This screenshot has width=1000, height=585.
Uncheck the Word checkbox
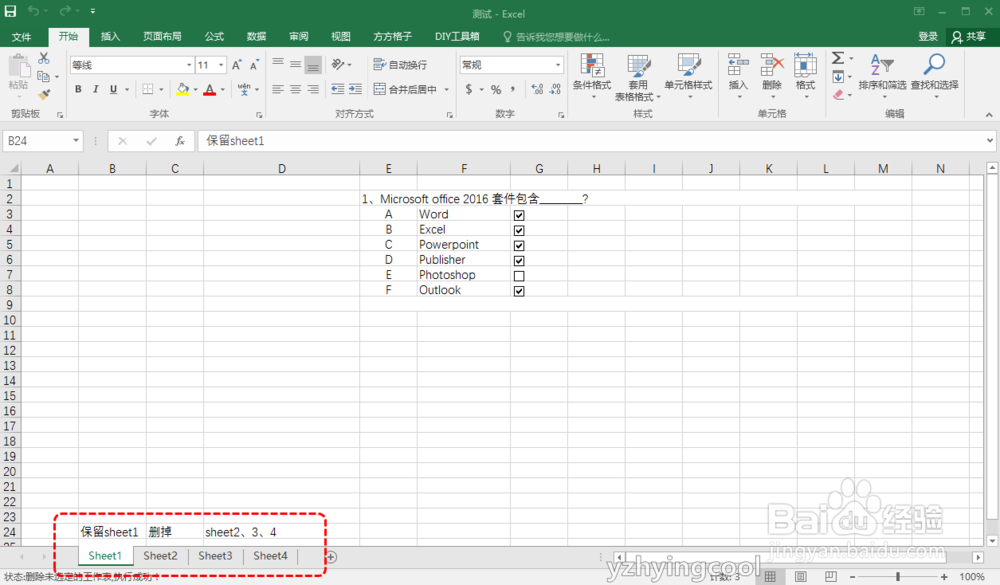pos(519,215)
